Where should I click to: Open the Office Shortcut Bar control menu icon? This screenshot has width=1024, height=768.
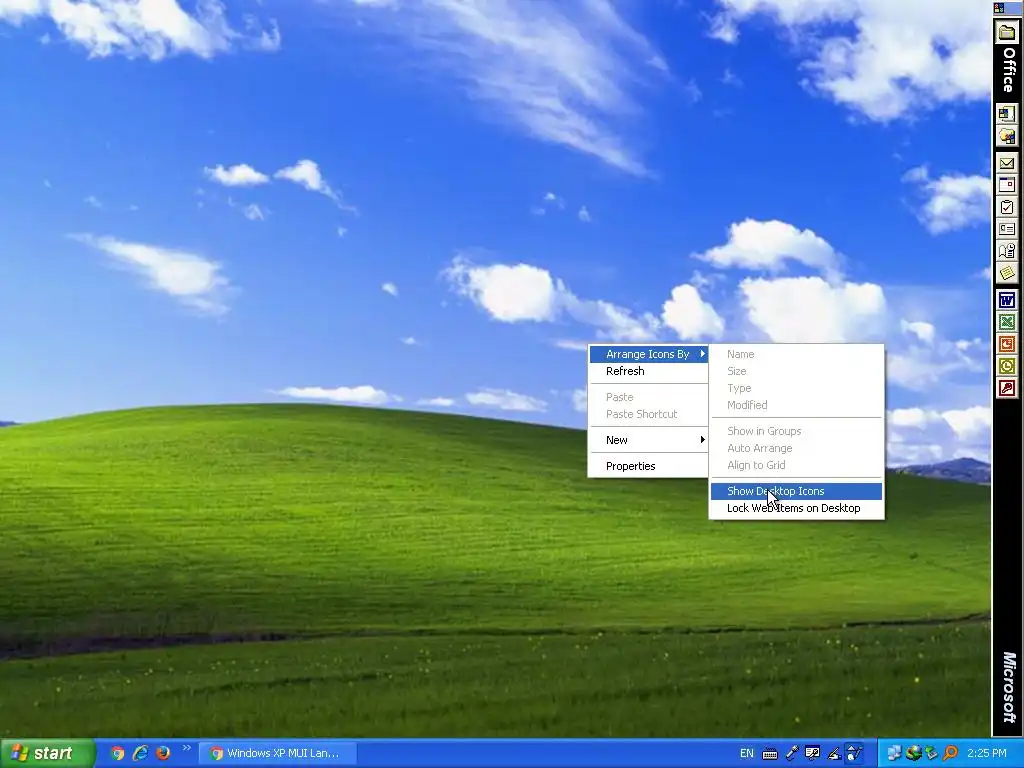coord(999,8)
